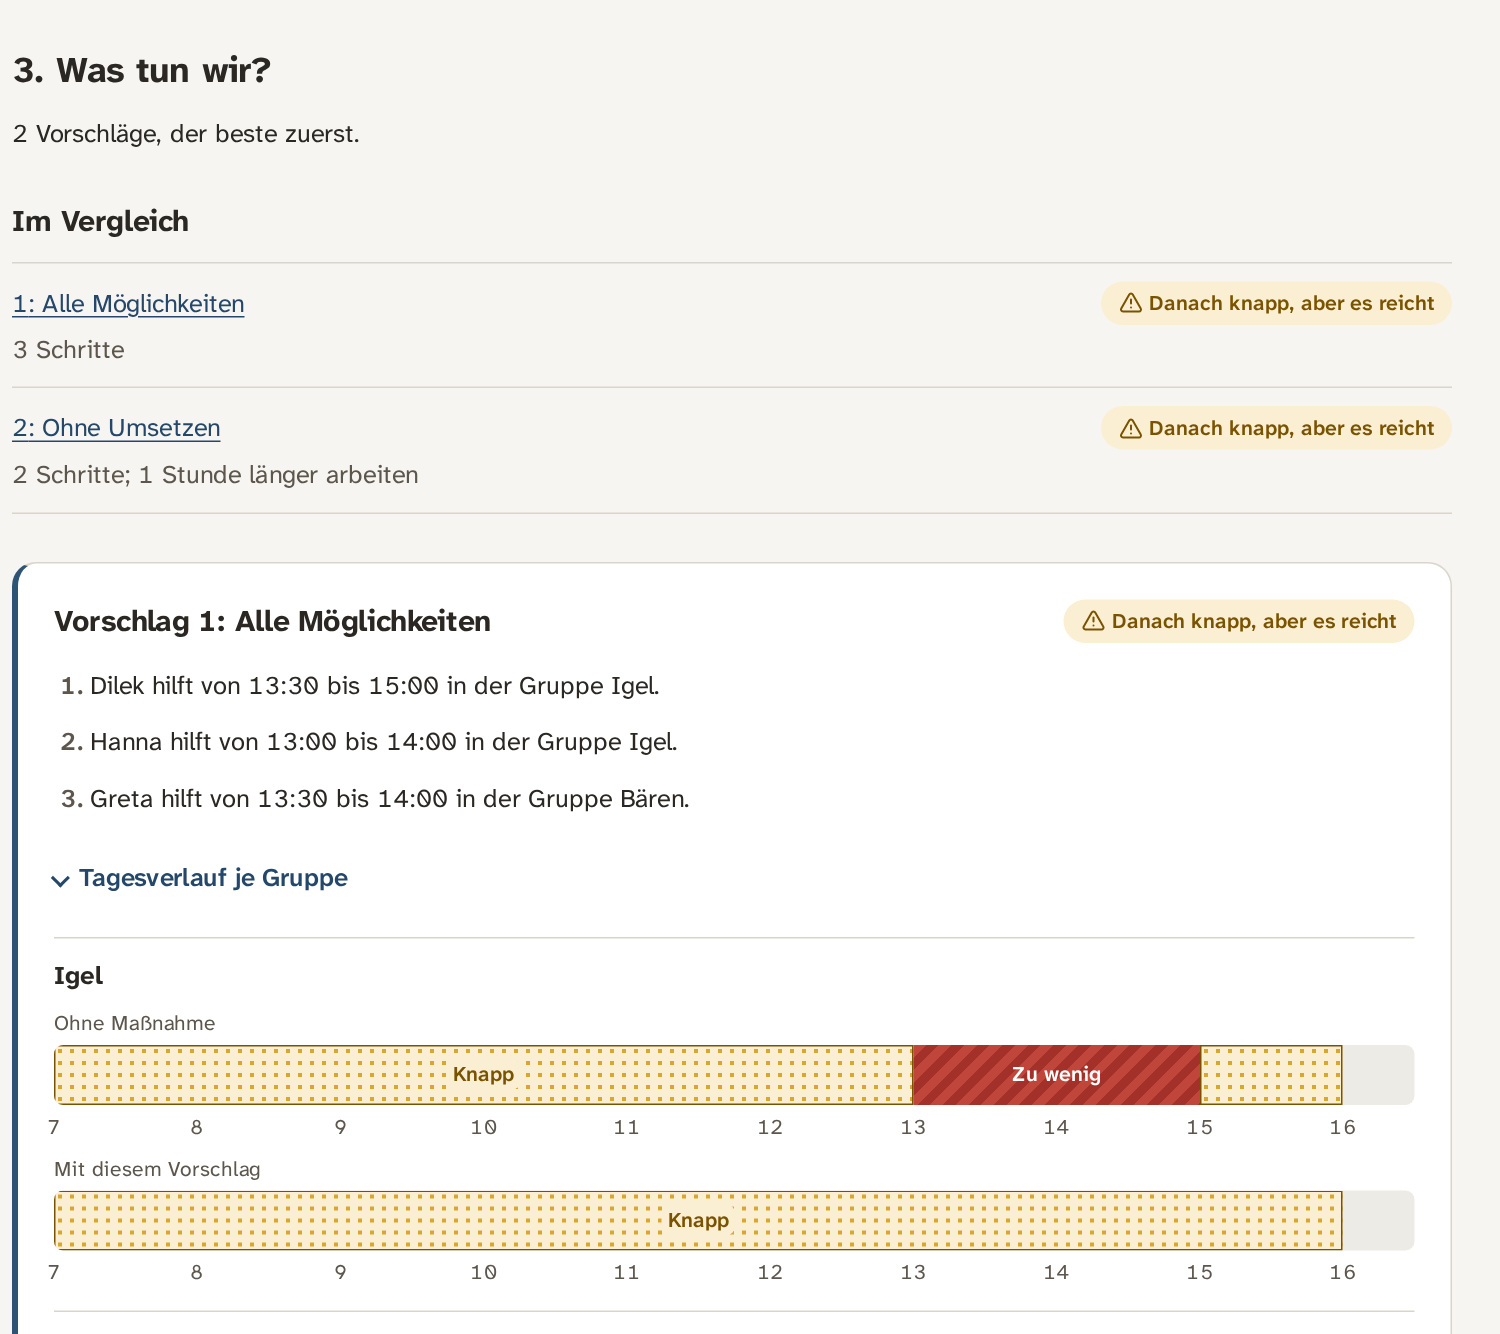Screen dimensions: 1500x1334
Task: Collapse the 'Tagesverlauf je Gruppe' section
Action: pyautogui.click(x=201, y=878)
